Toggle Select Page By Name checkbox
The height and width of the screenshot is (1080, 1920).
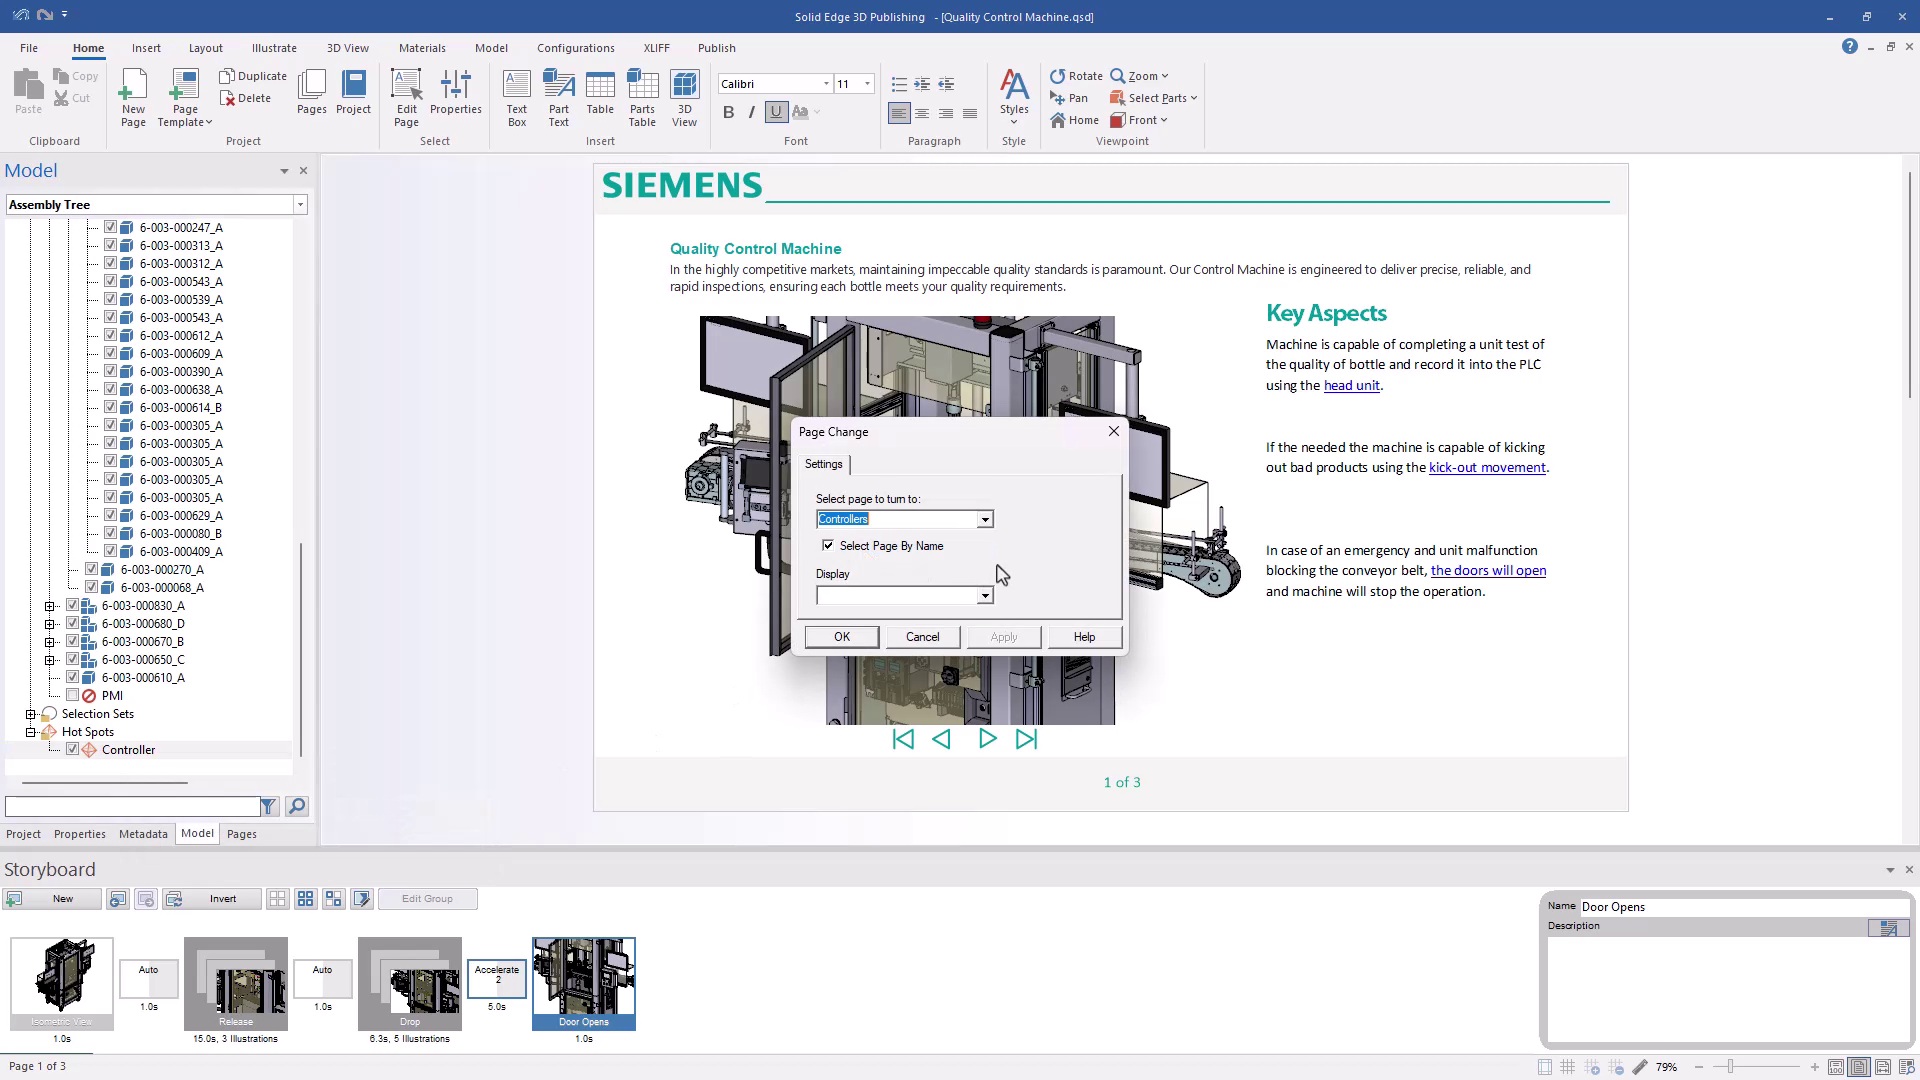[x=828, y=545]
